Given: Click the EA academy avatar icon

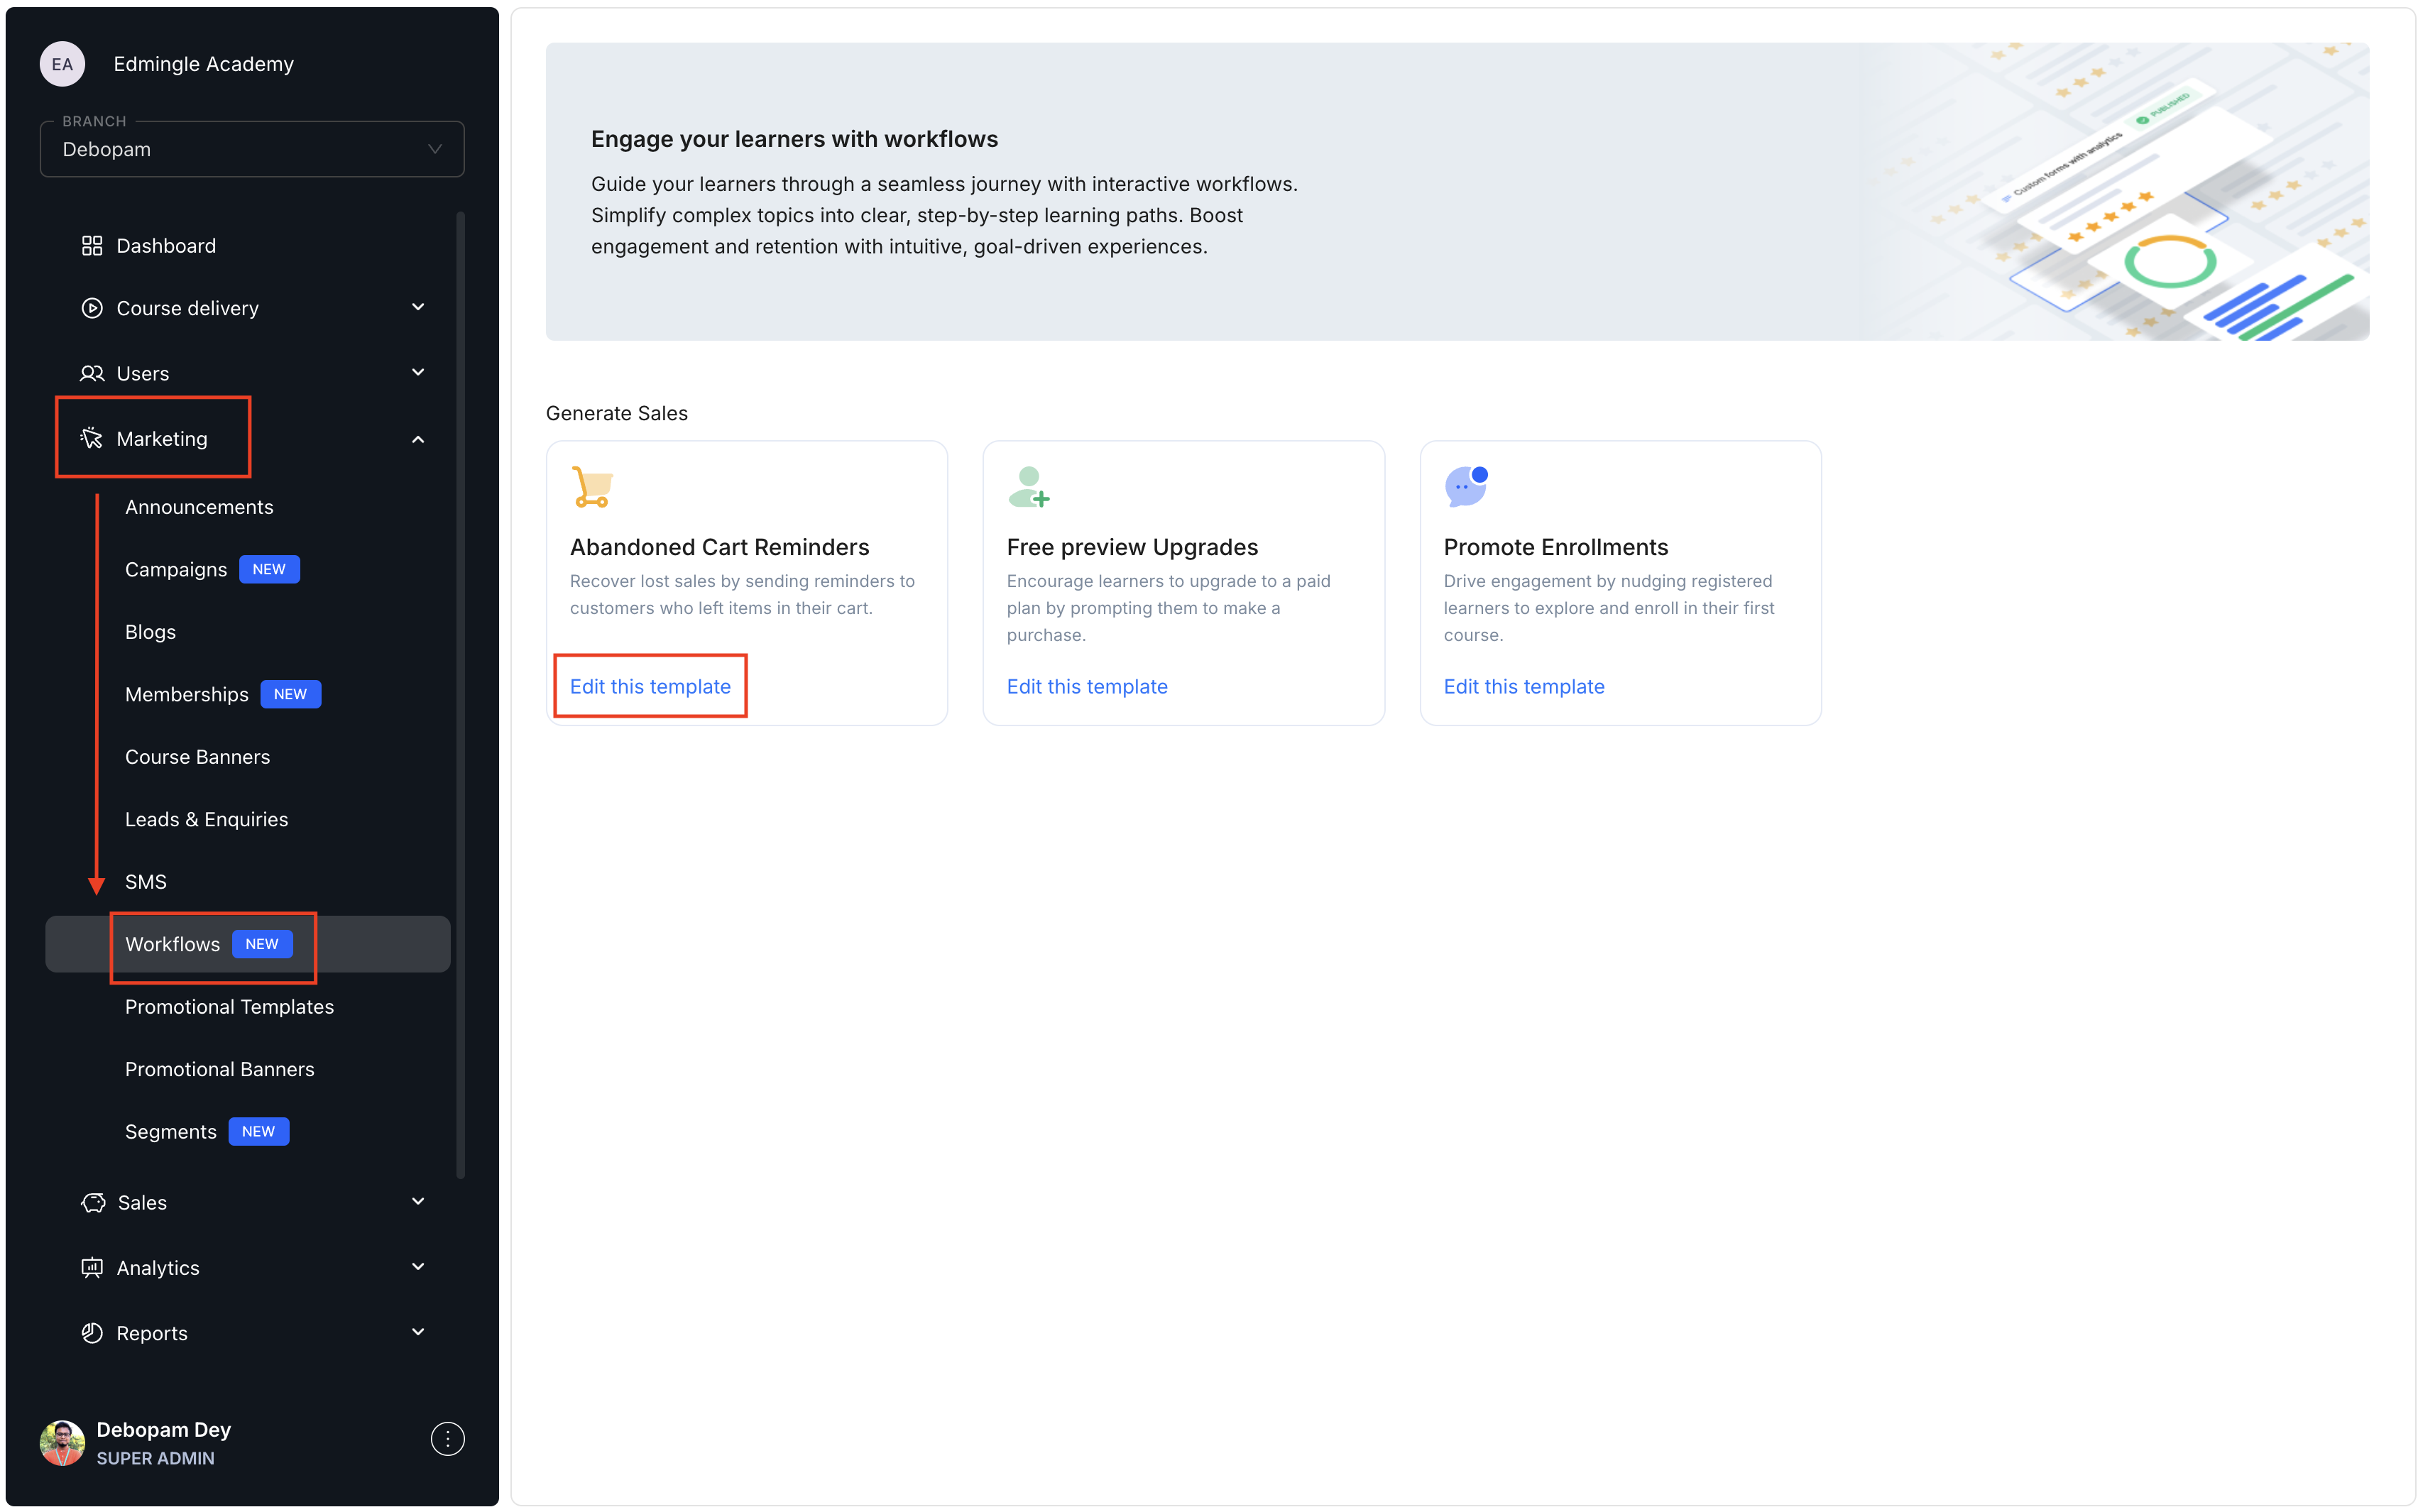Looking at the screenshot, I should (62, 64).
